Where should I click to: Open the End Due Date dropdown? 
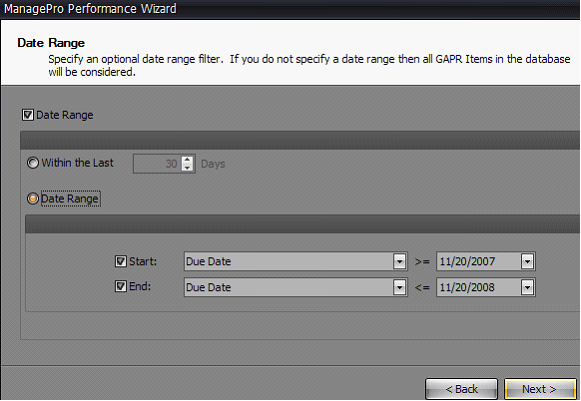399,287
